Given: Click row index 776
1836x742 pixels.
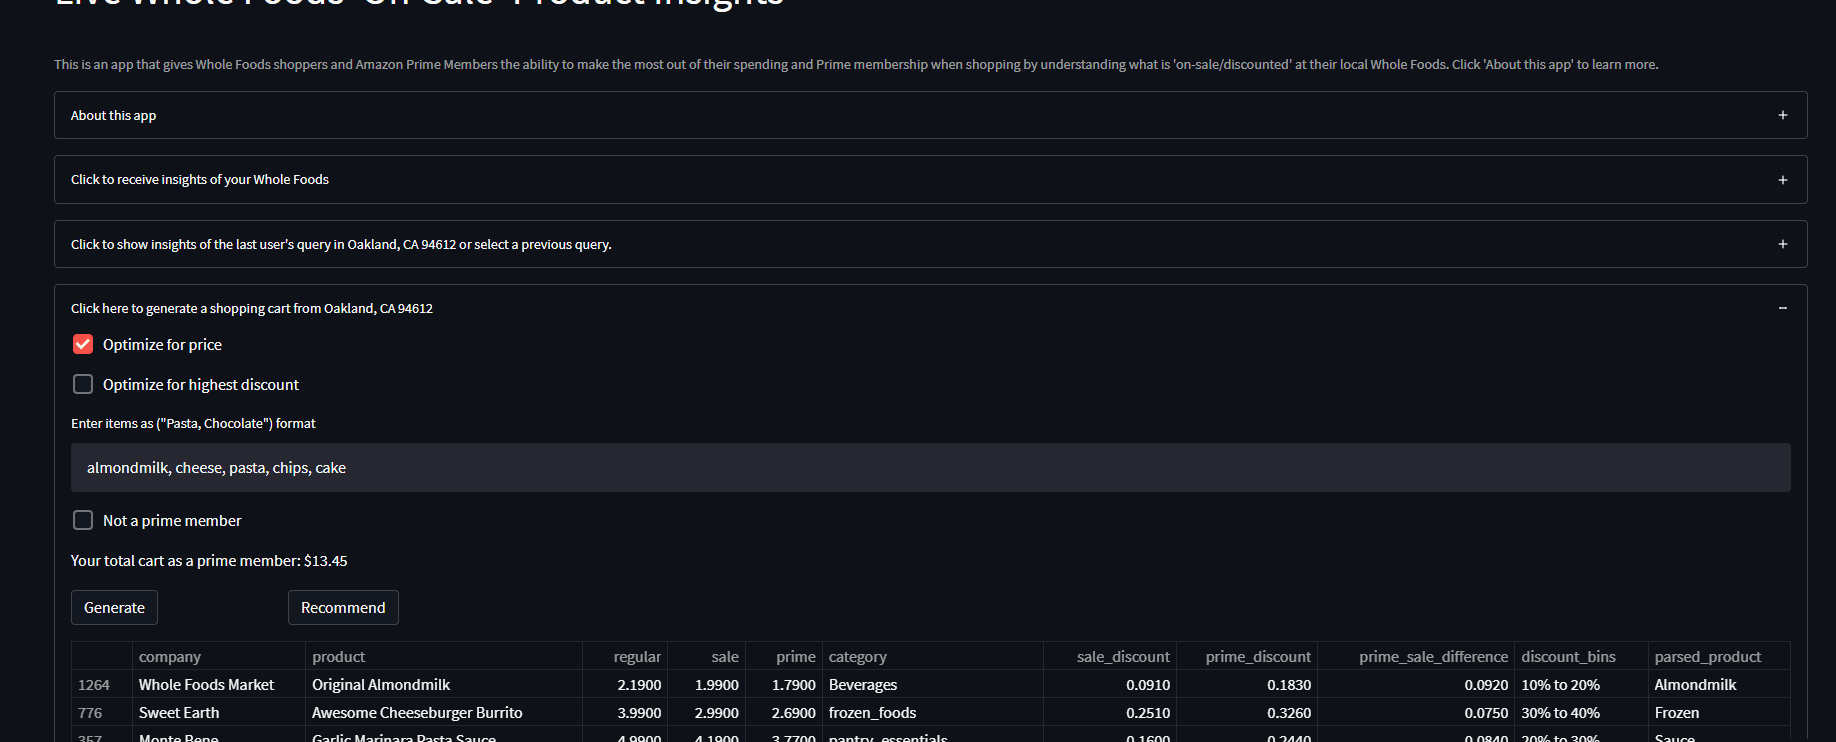Looking at the screenshot, I should pyautogui.click(x=101, y=713).
